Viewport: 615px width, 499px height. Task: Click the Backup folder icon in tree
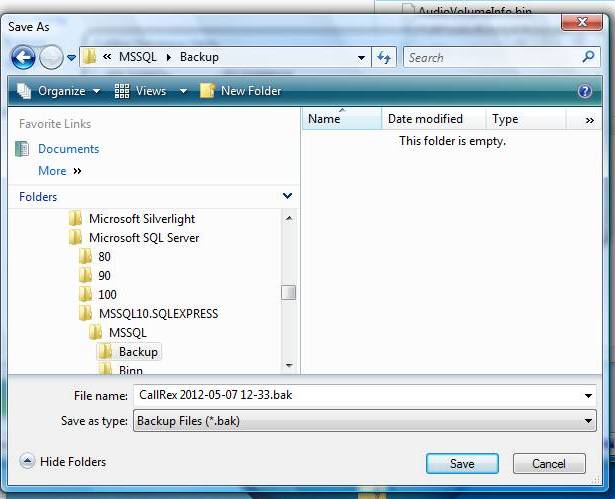pyautogui.click(x=105, y=351)
